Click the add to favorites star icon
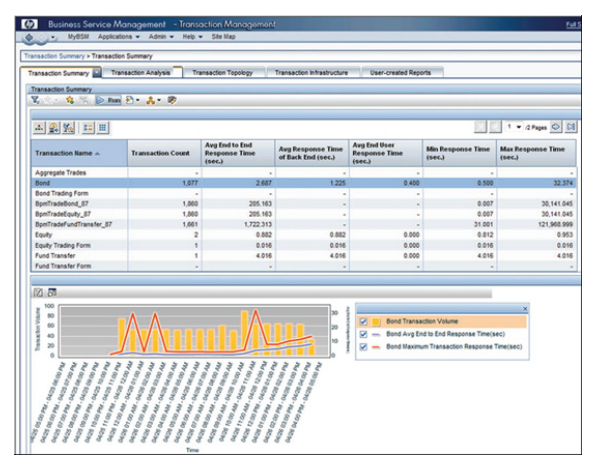 (70, 100)
